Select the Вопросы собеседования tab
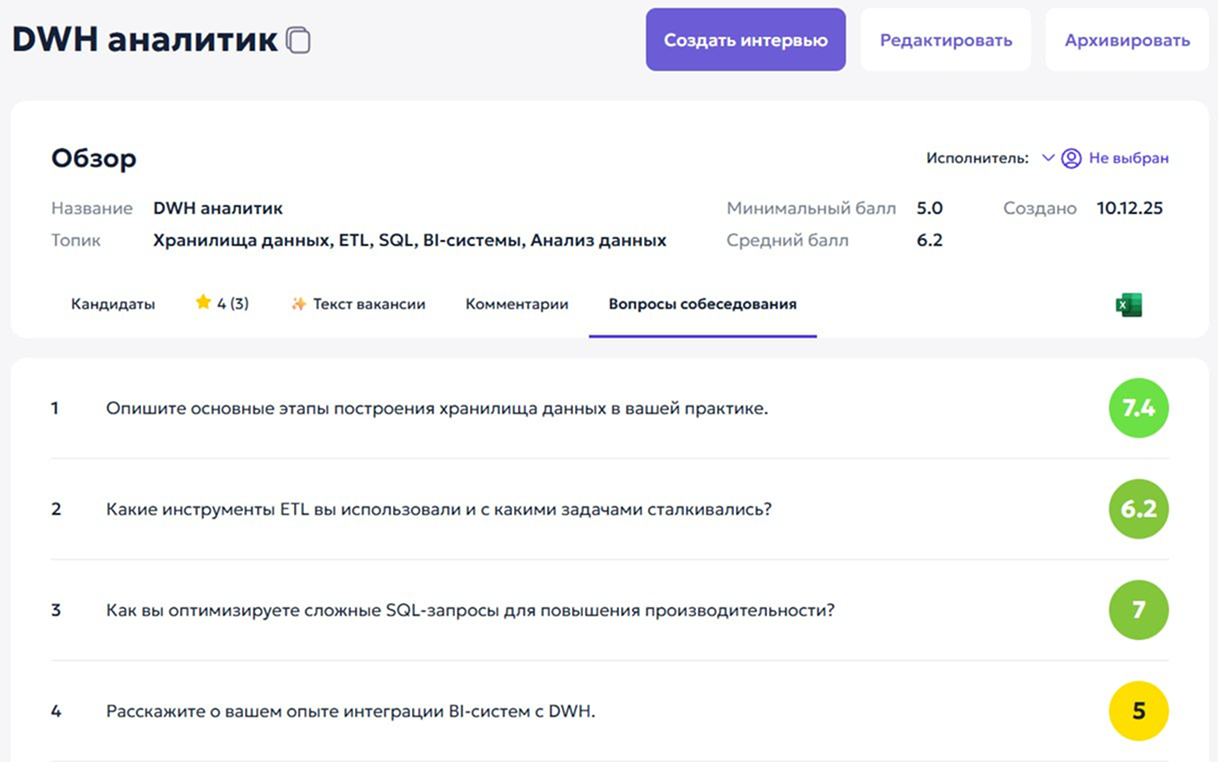This screenshot has width=1218, height=762. point(702,304)
